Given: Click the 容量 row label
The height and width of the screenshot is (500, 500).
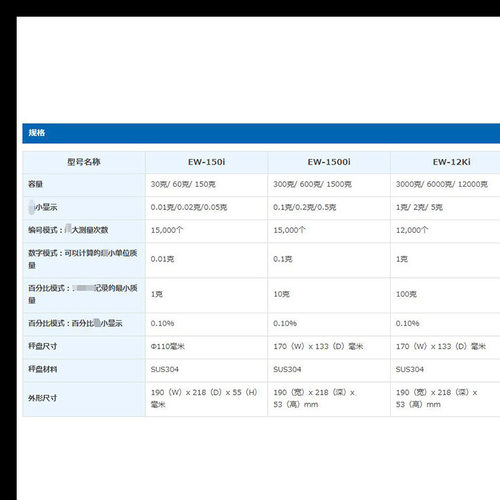Looking at the screenshot, I should click(84, 185).
